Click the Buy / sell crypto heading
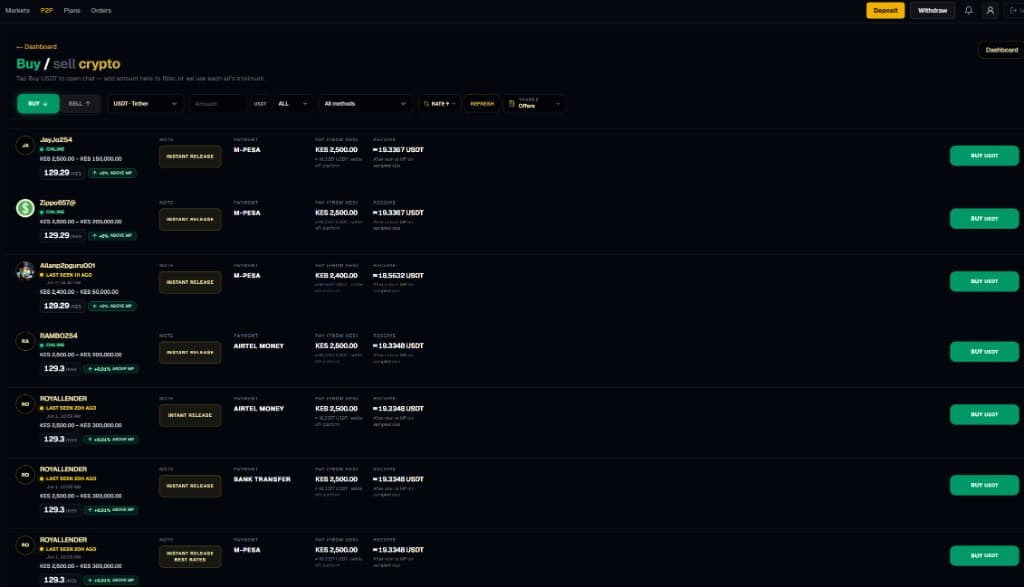The width and height of the screenshot is (1024, 587). tap(68, 64)
